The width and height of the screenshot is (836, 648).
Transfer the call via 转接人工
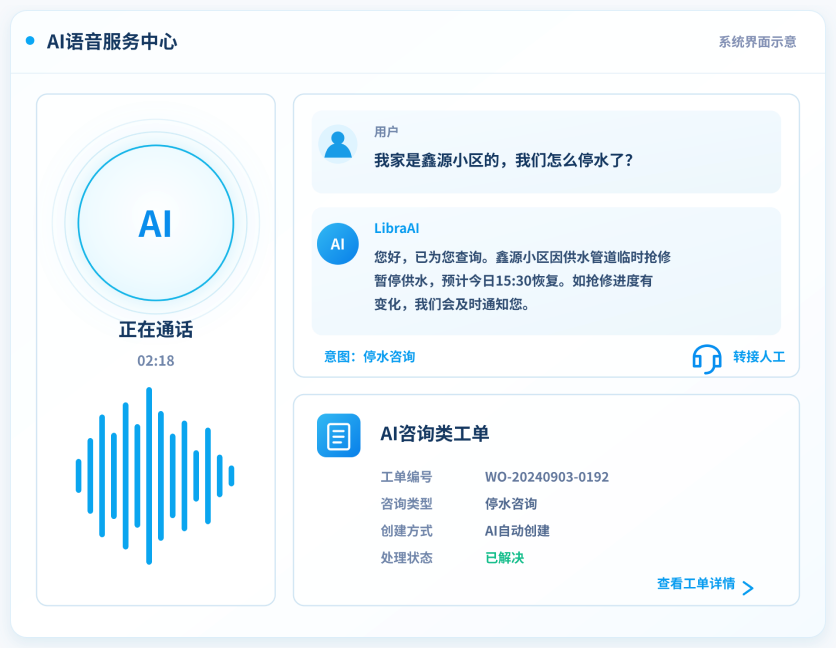[759, 357]
